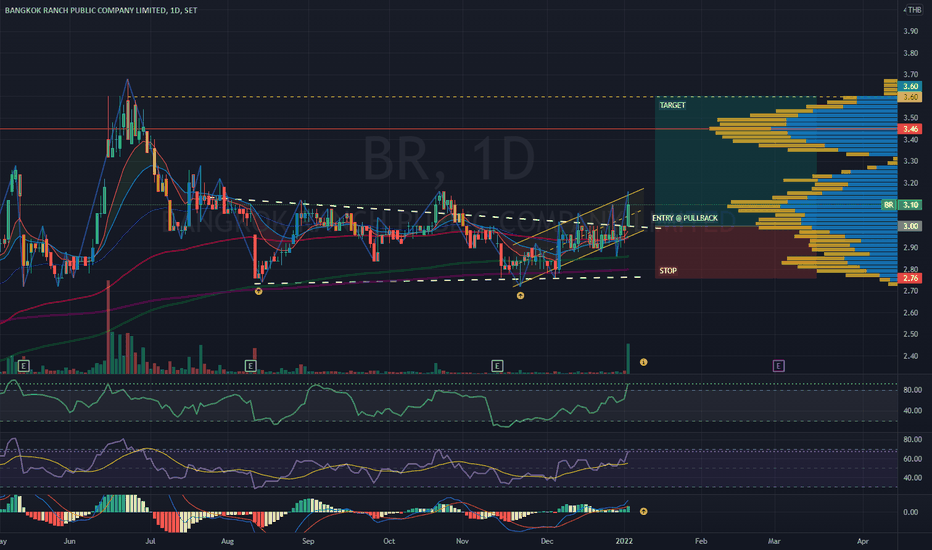
Task: Click the gray 3.00 entry price label
Action: (910, 226)
